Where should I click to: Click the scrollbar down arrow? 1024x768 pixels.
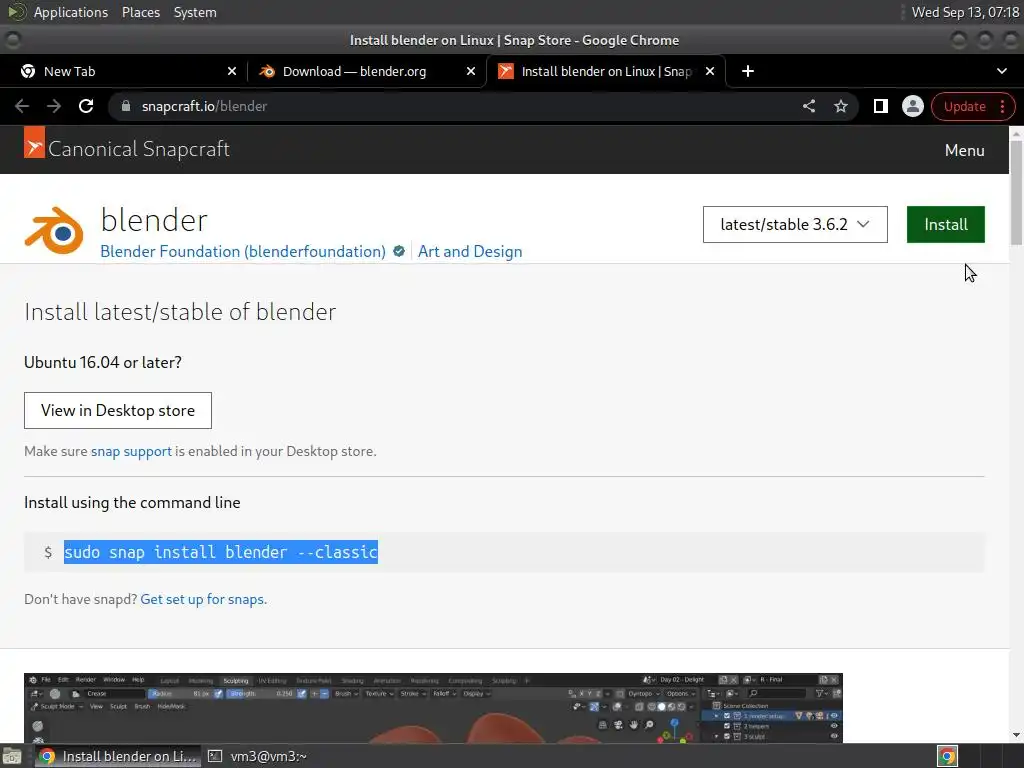[x=1016, y=735]
